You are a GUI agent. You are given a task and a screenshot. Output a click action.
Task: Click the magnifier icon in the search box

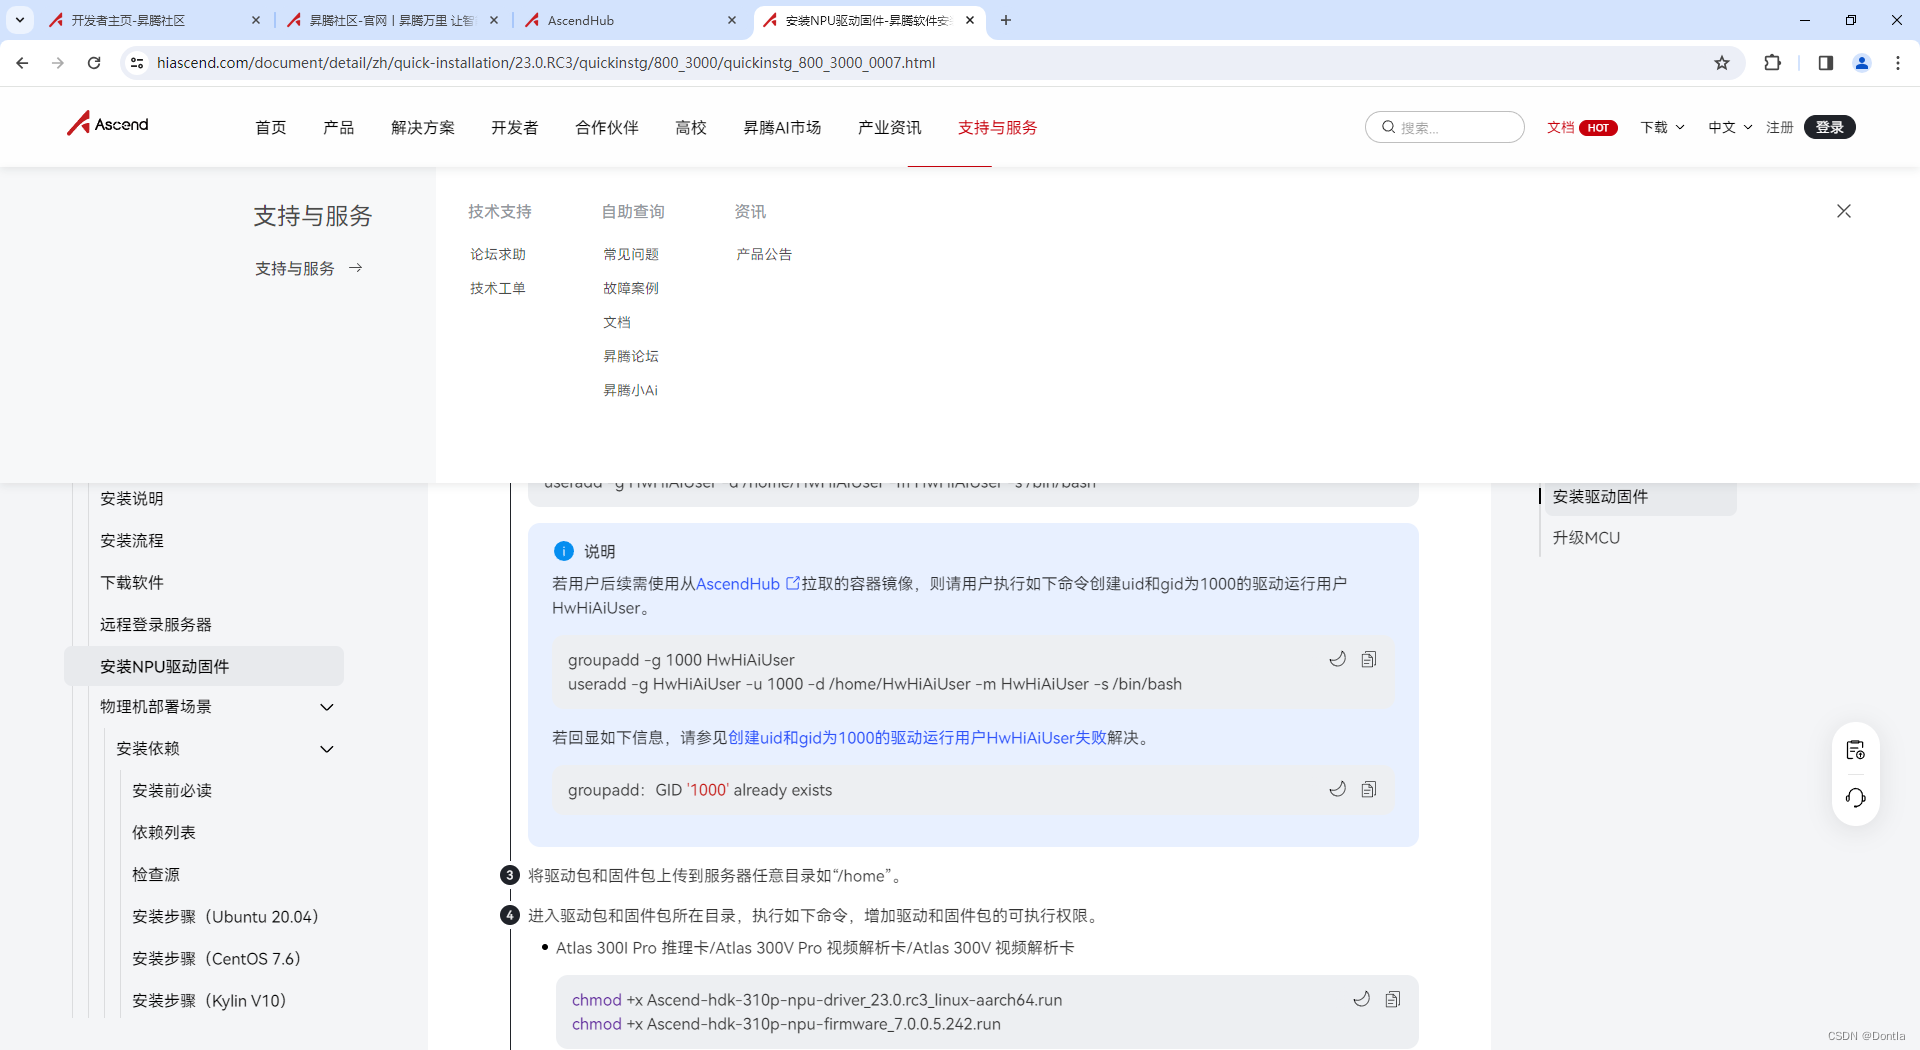[x=1388, y=127]
